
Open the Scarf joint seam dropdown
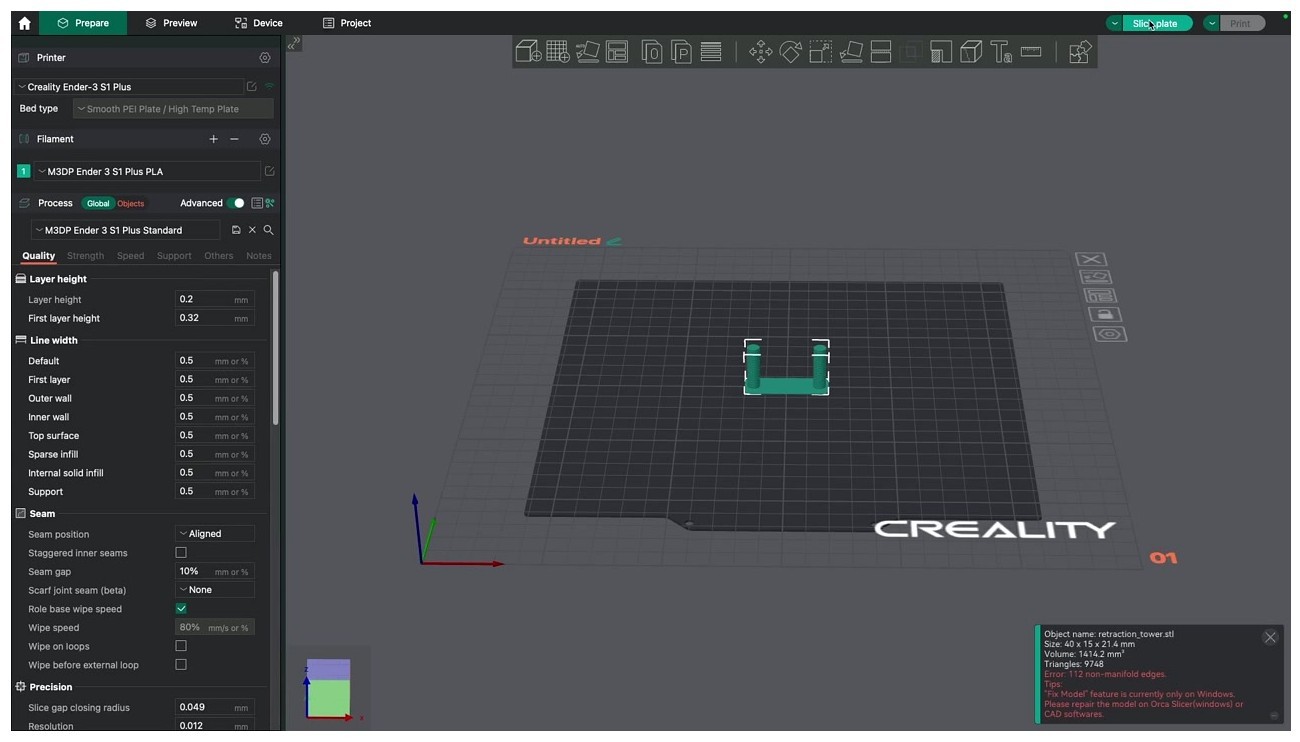click(x=215, y=590)
